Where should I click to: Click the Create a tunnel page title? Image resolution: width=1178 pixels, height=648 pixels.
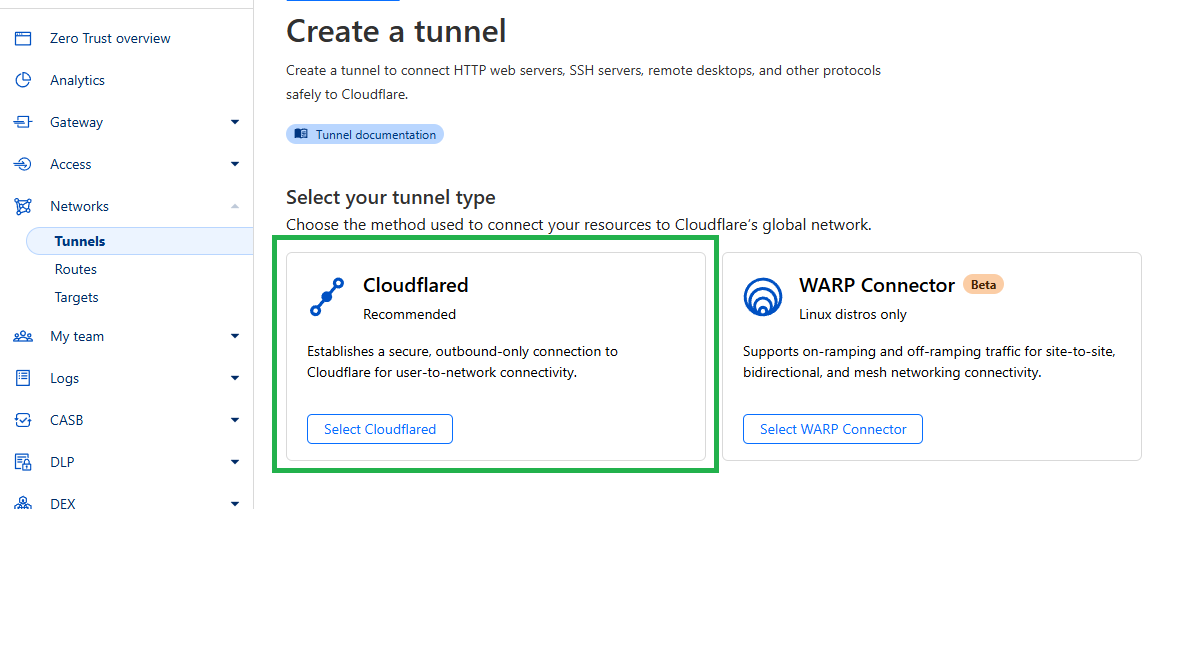click(396, 32)
